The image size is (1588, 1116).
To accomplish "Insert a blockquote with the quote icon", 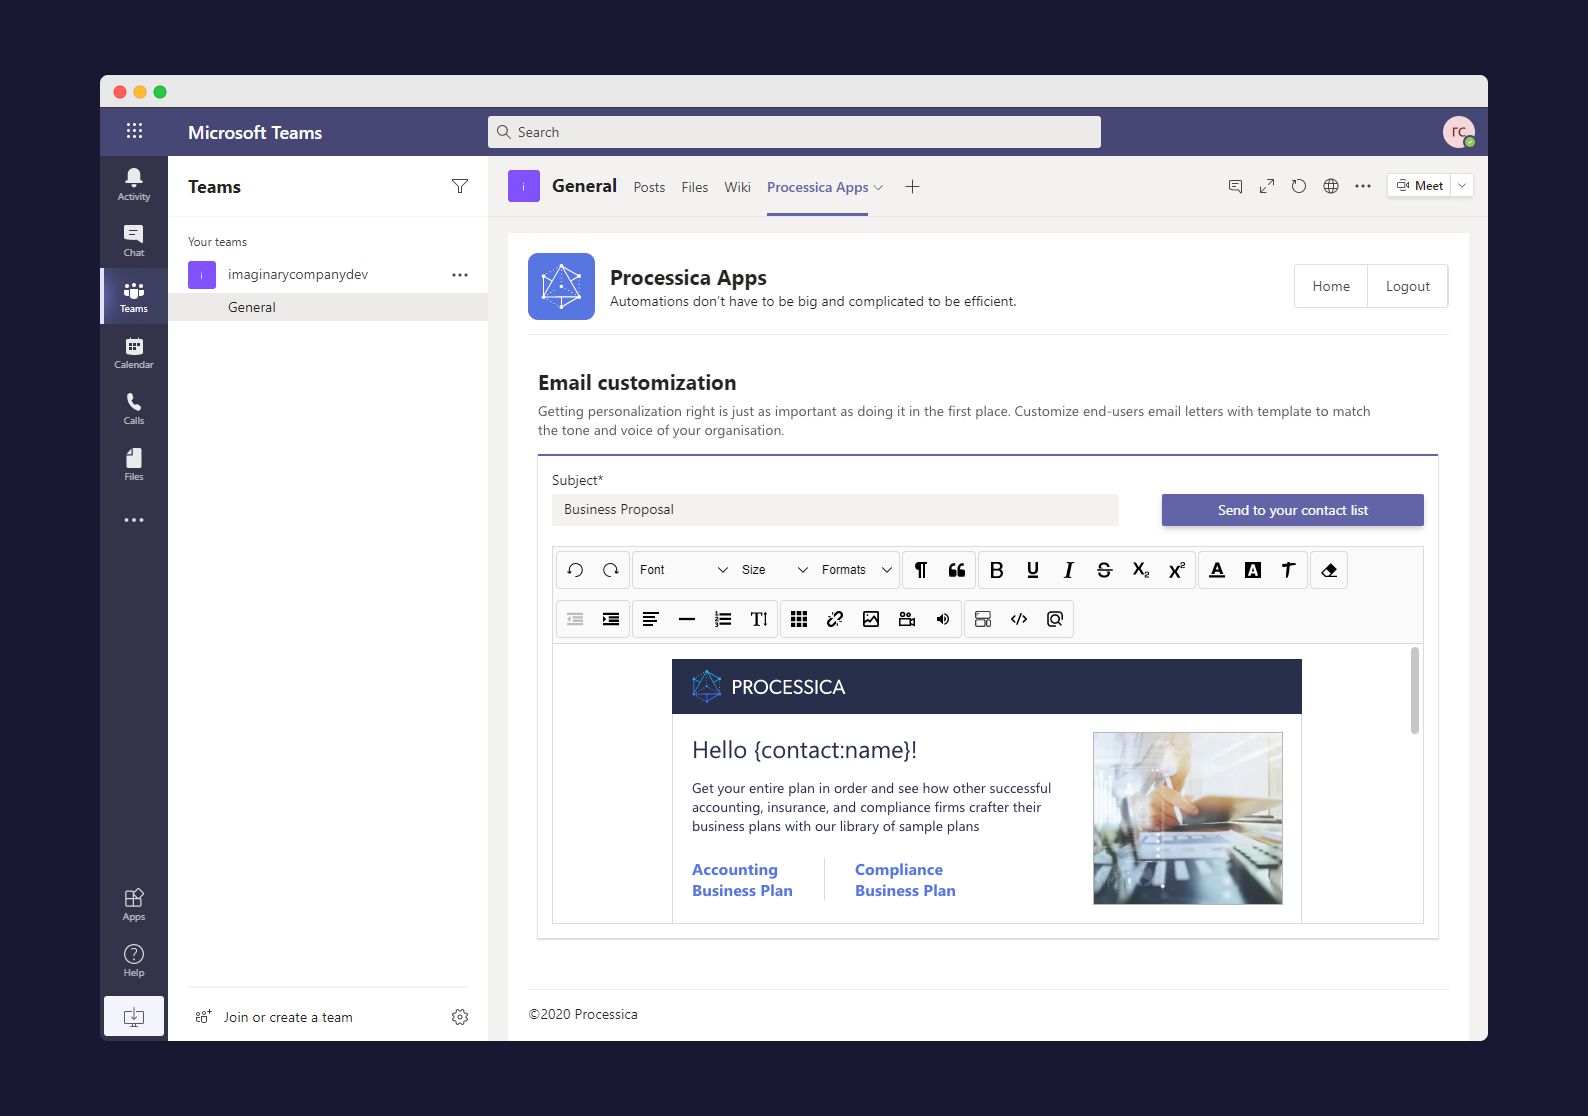I will pos(957,570).
